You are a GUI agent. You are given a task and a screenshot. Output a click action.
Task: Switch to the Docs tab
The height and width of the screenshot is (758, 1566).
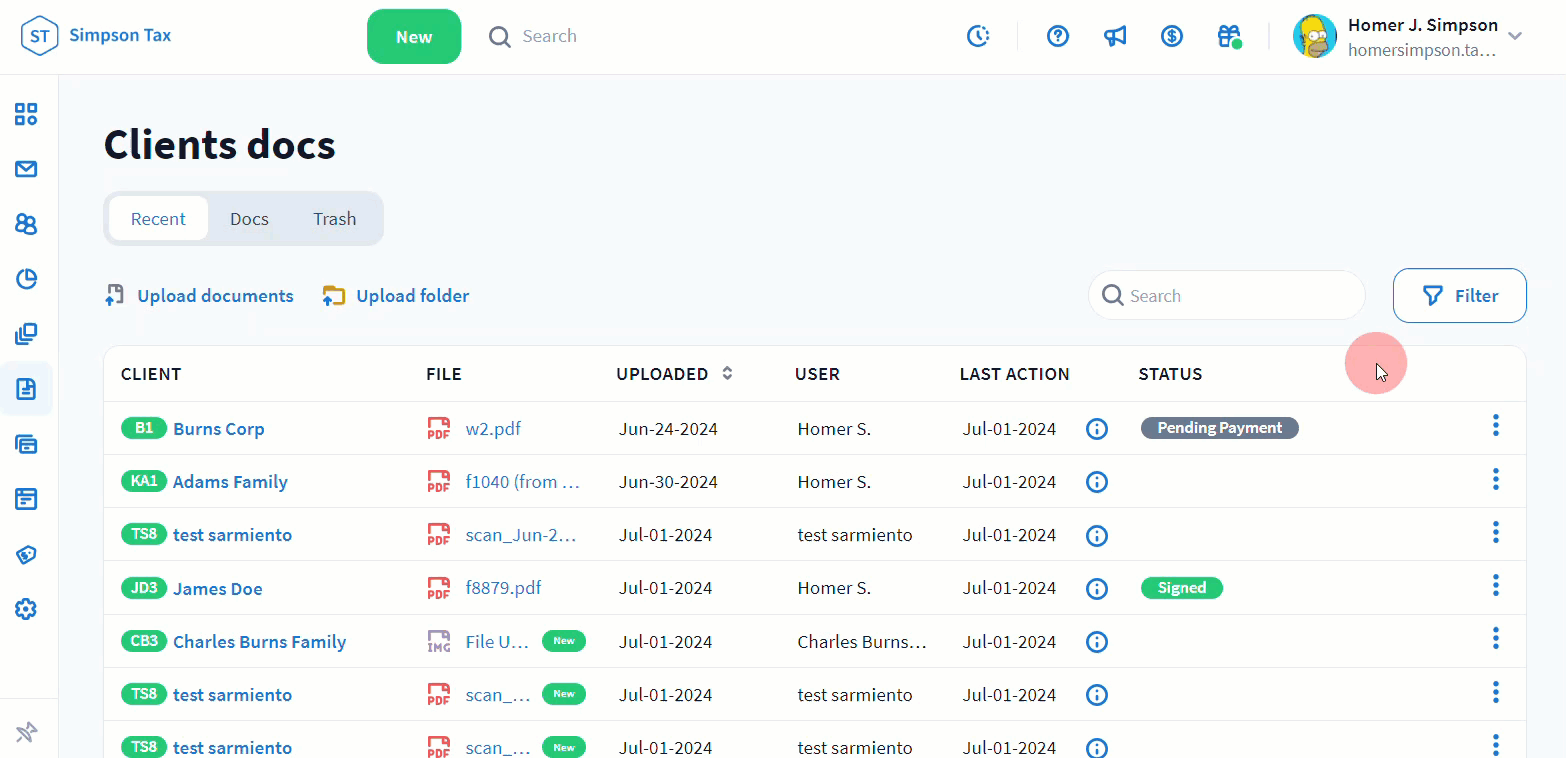click(x=249, y=219)
